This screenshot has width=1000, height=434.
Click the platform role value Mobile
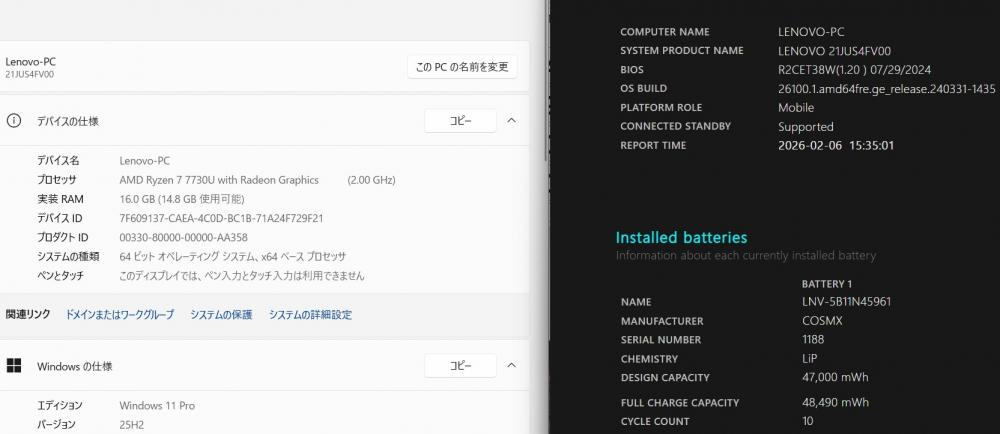click(796, 108)
